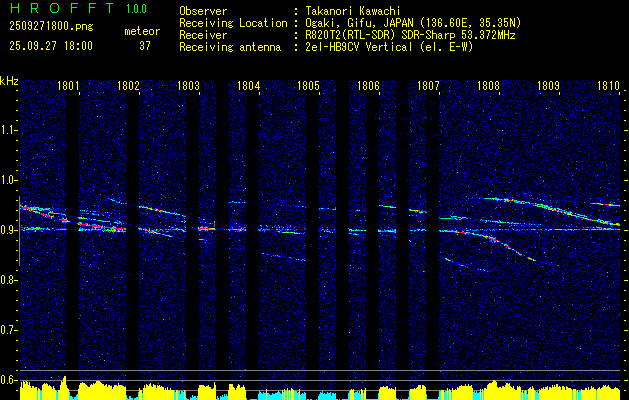
Task: Click the 1809 time marker
Action: click(x=548, y=86)
